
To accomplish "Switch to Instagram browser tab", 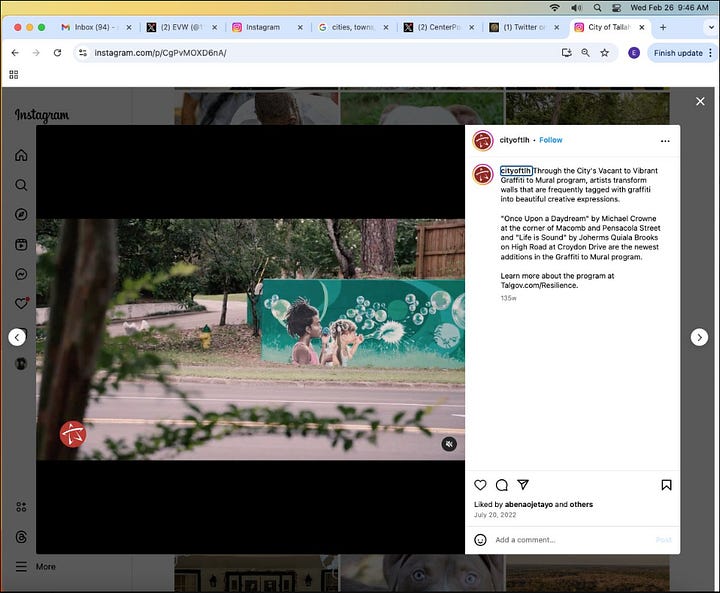I will pos(267,28).
